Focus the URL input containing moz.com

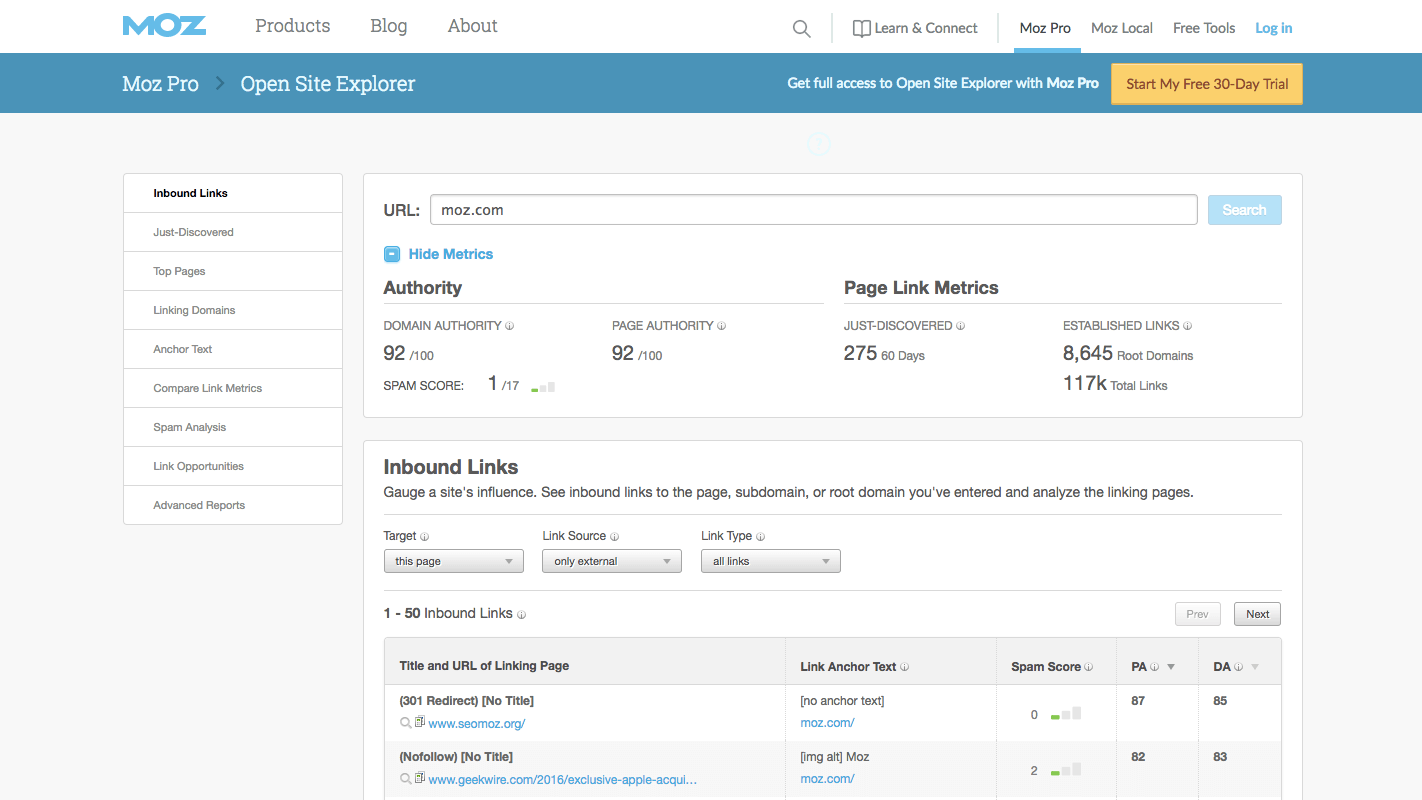point(814,210)
